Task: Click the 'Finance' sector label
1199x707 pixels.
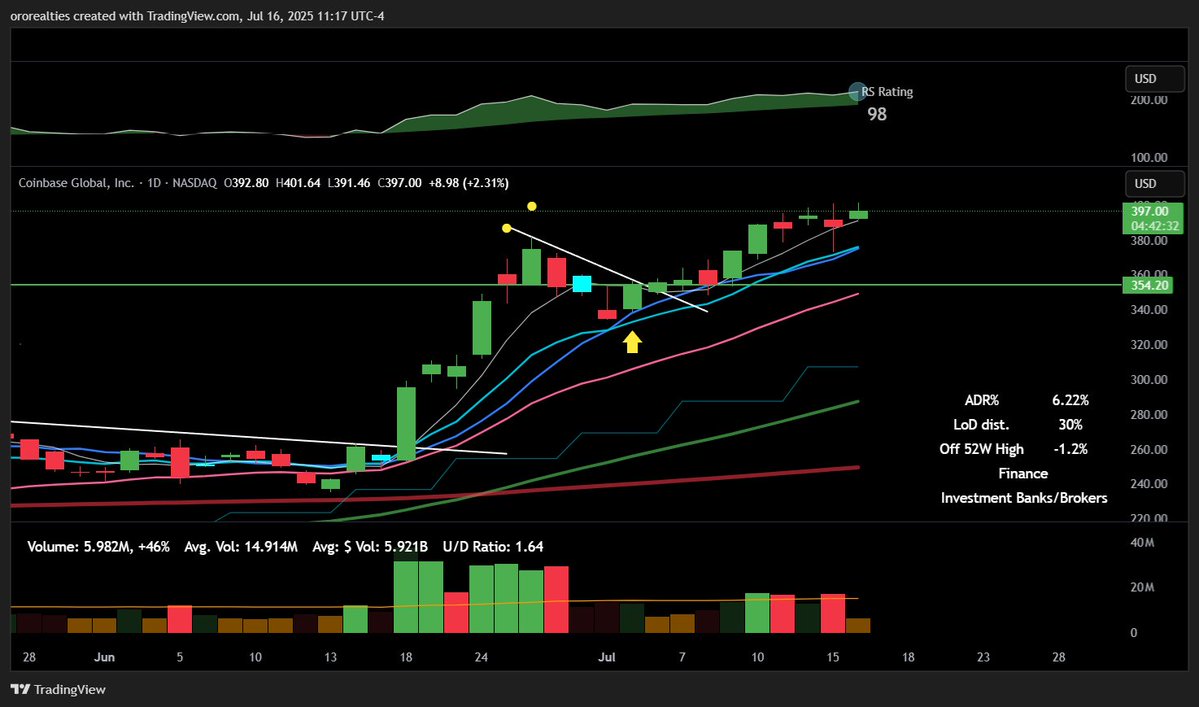Action: (1023, 474)
